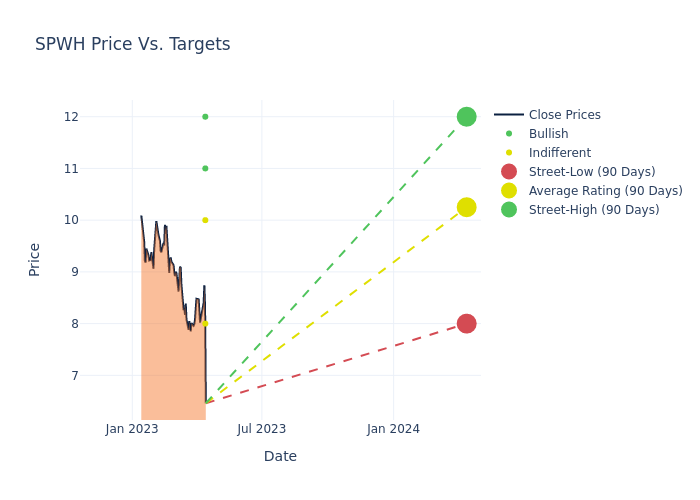Select the large red Street-Low chart marker
Screen dimensions: 700x500
466,323
